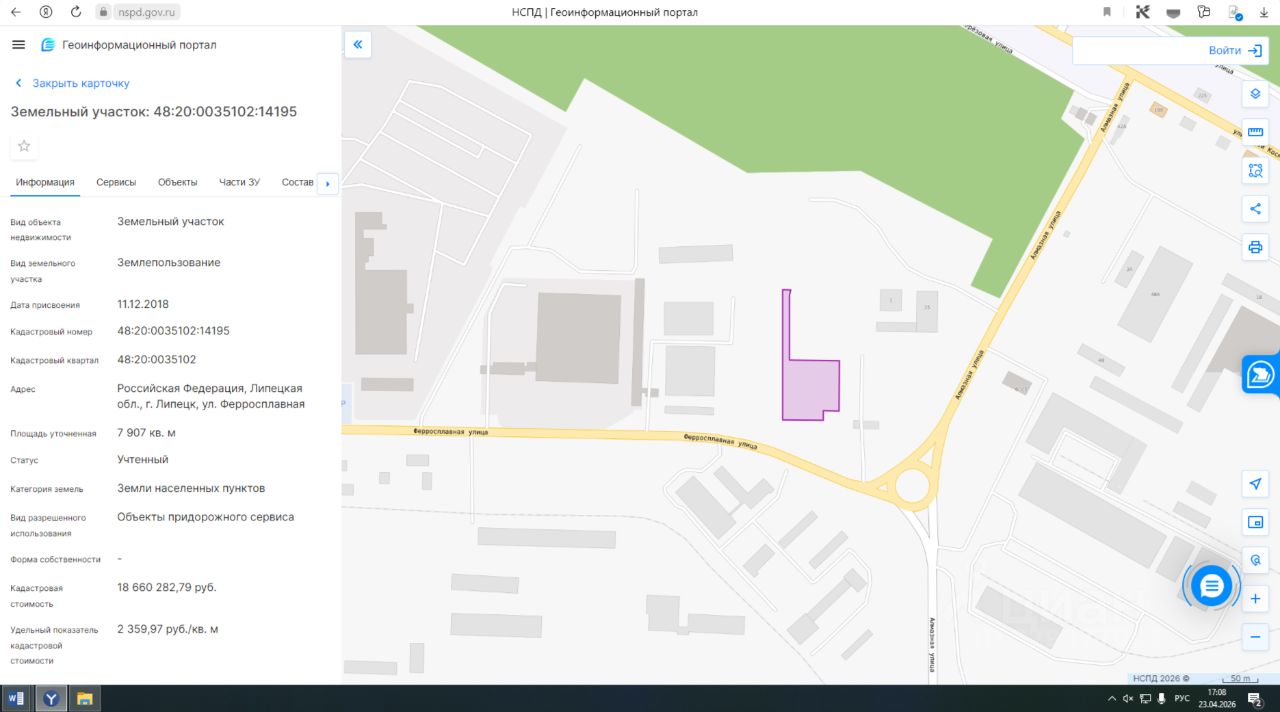Open Yandex Browser taskbar icon
The width and height of the screenshot is (1280, 712).
(x=51, y=698)
